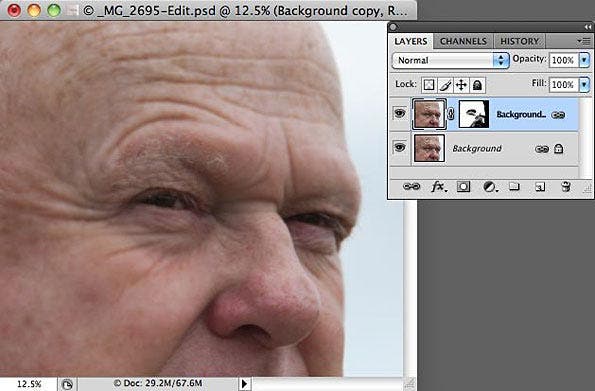Click the Fill value field
Image resolution: width=595 pixels, height=391 pixels.
(564, 84)
